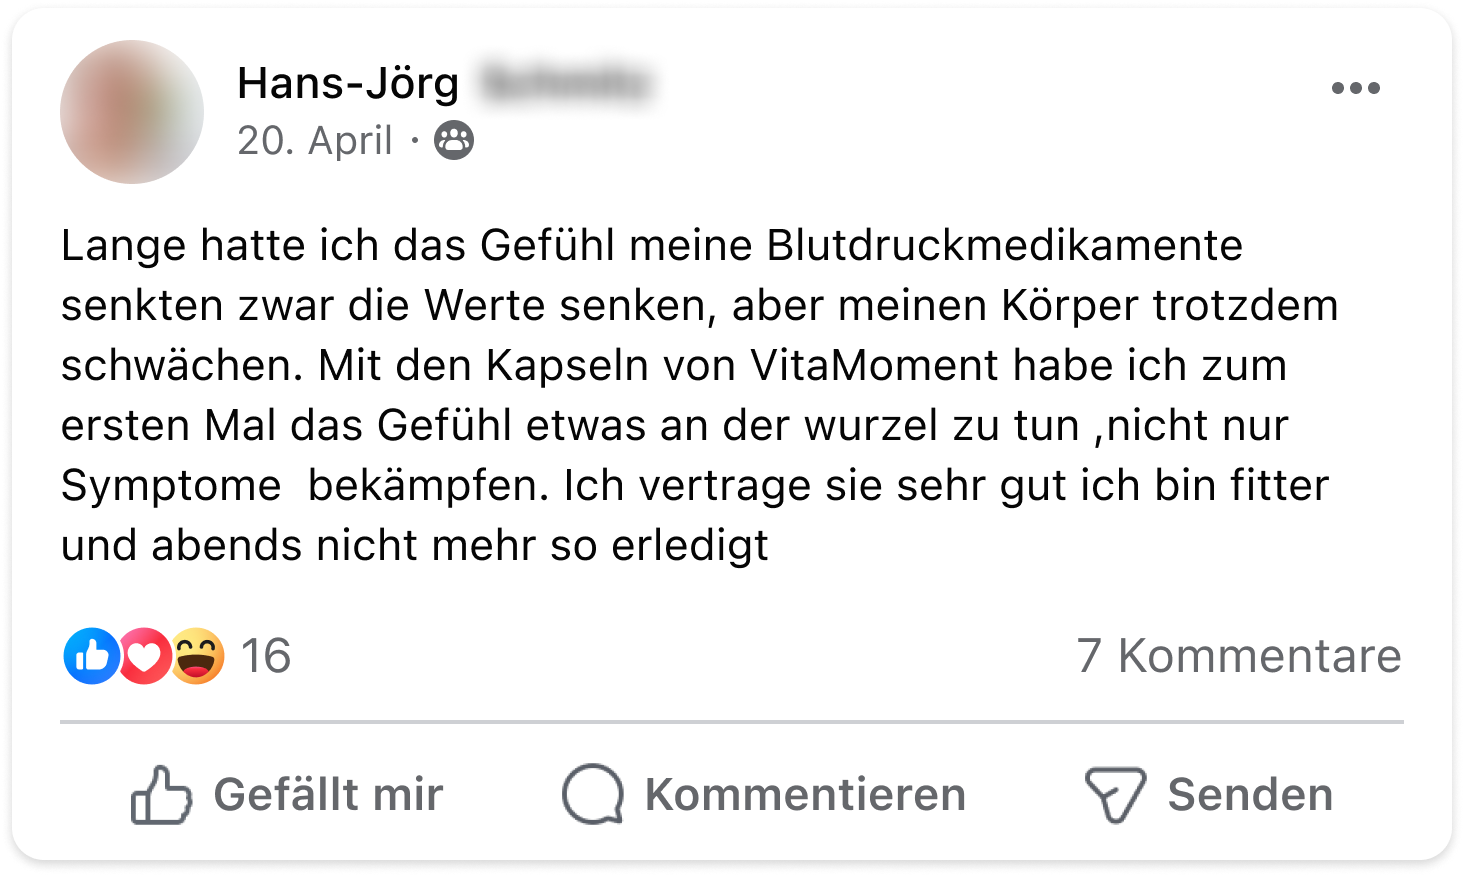Open the three-dot post options menu
Screen dimensions: 1464x876
(x=1355, y=88)
